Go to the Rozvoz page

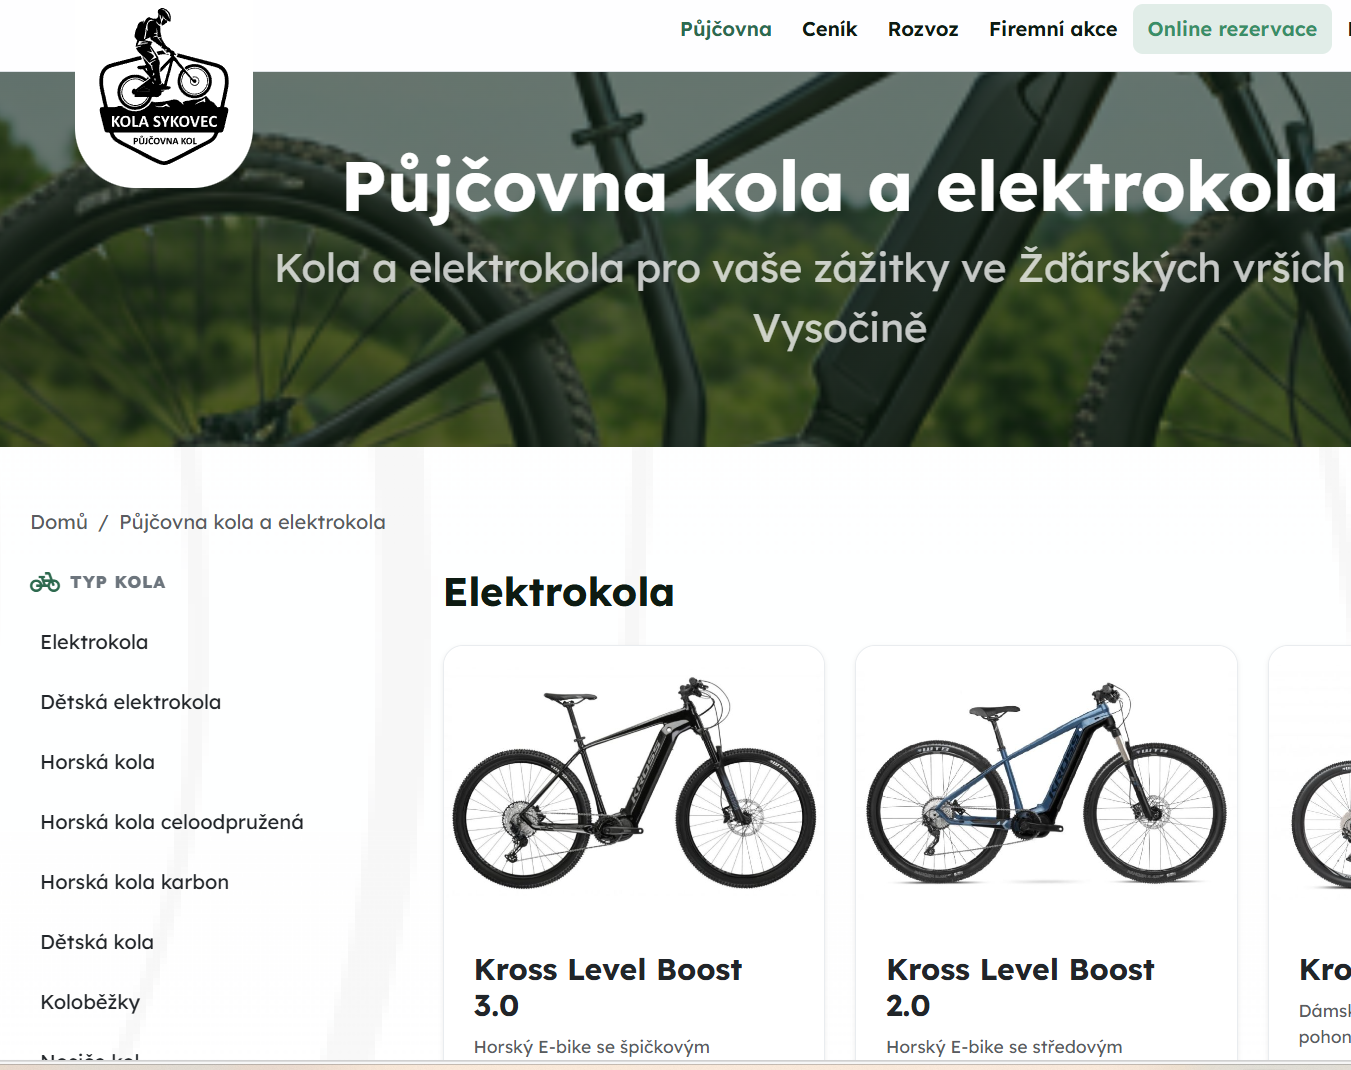pos(923,29)
